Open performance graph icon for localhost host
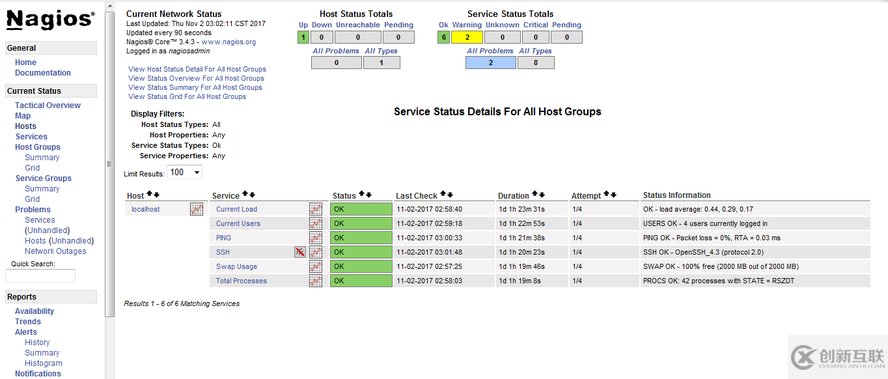The width and height of the screenshot is (888, 379). point(196,209)
